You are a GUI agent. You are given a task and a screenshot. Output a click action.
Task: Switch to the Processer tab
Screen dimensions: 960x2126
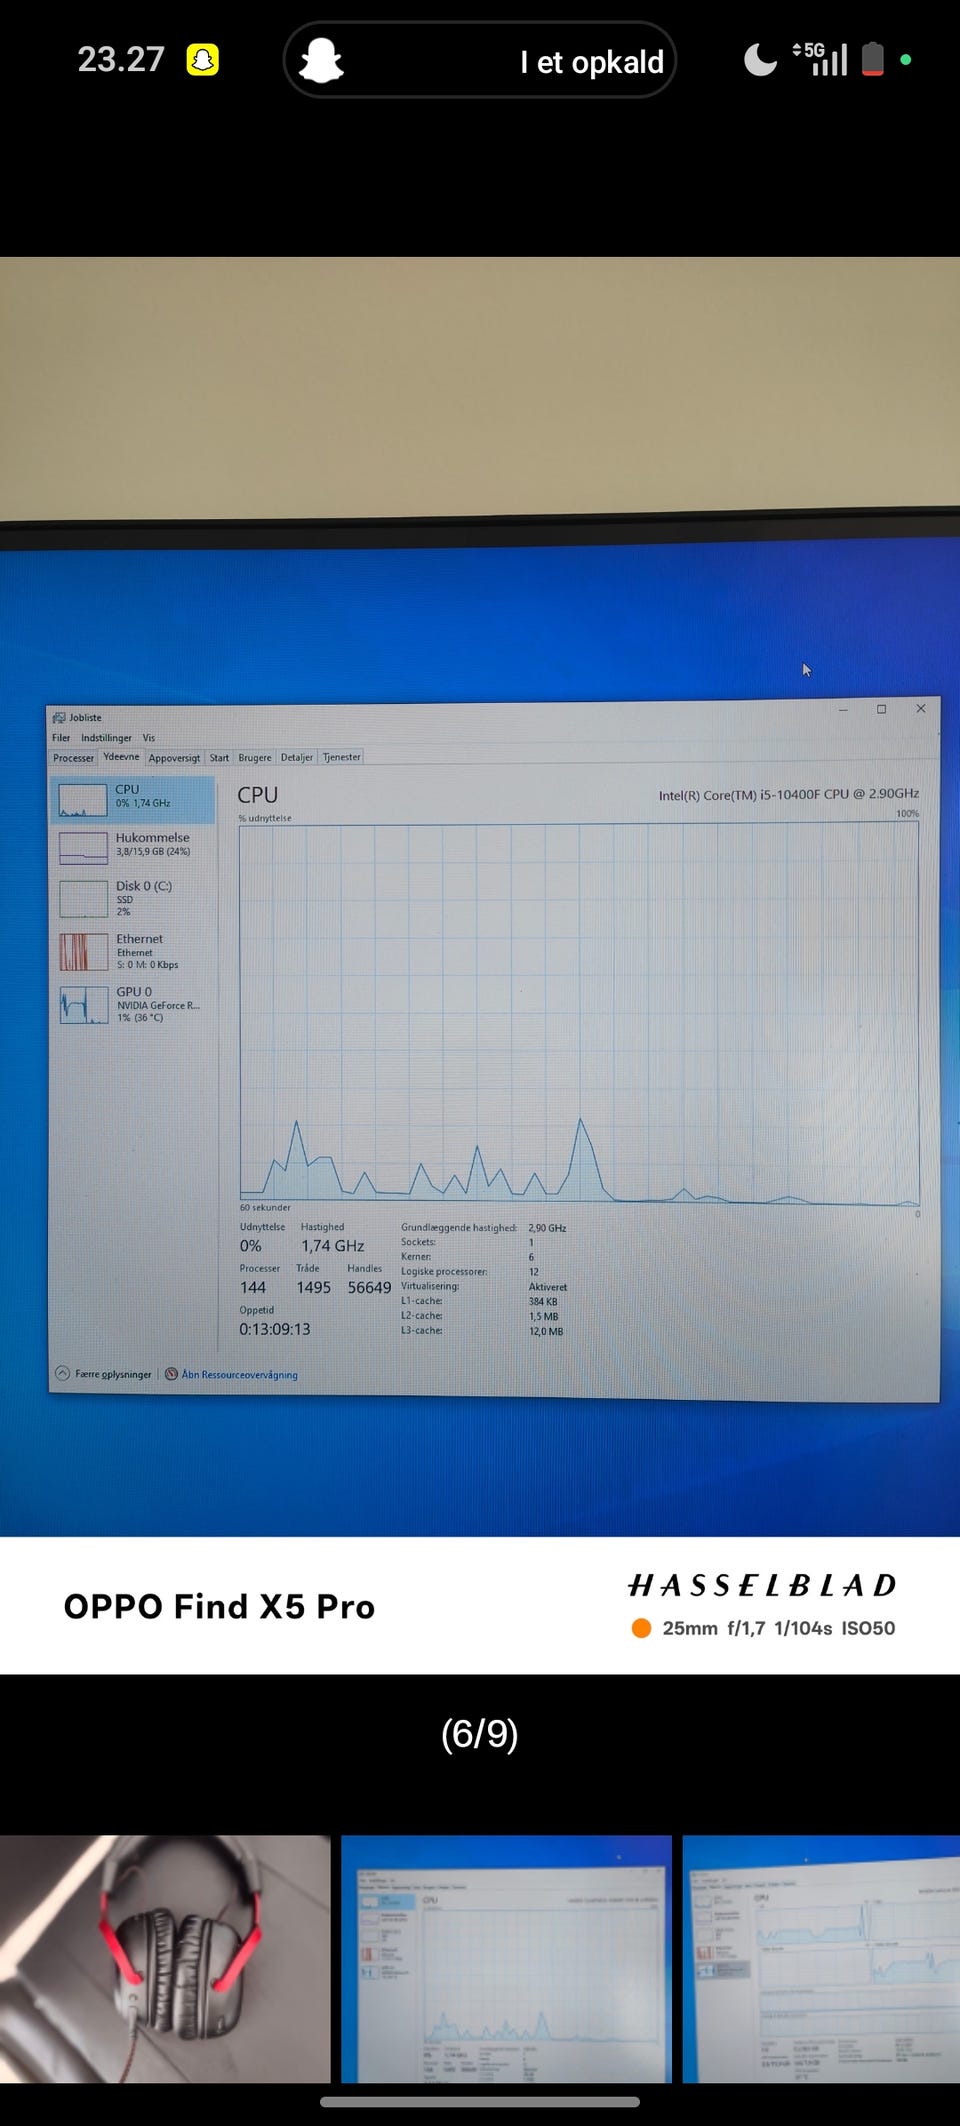pyautogui.click(x=73, y=758)
